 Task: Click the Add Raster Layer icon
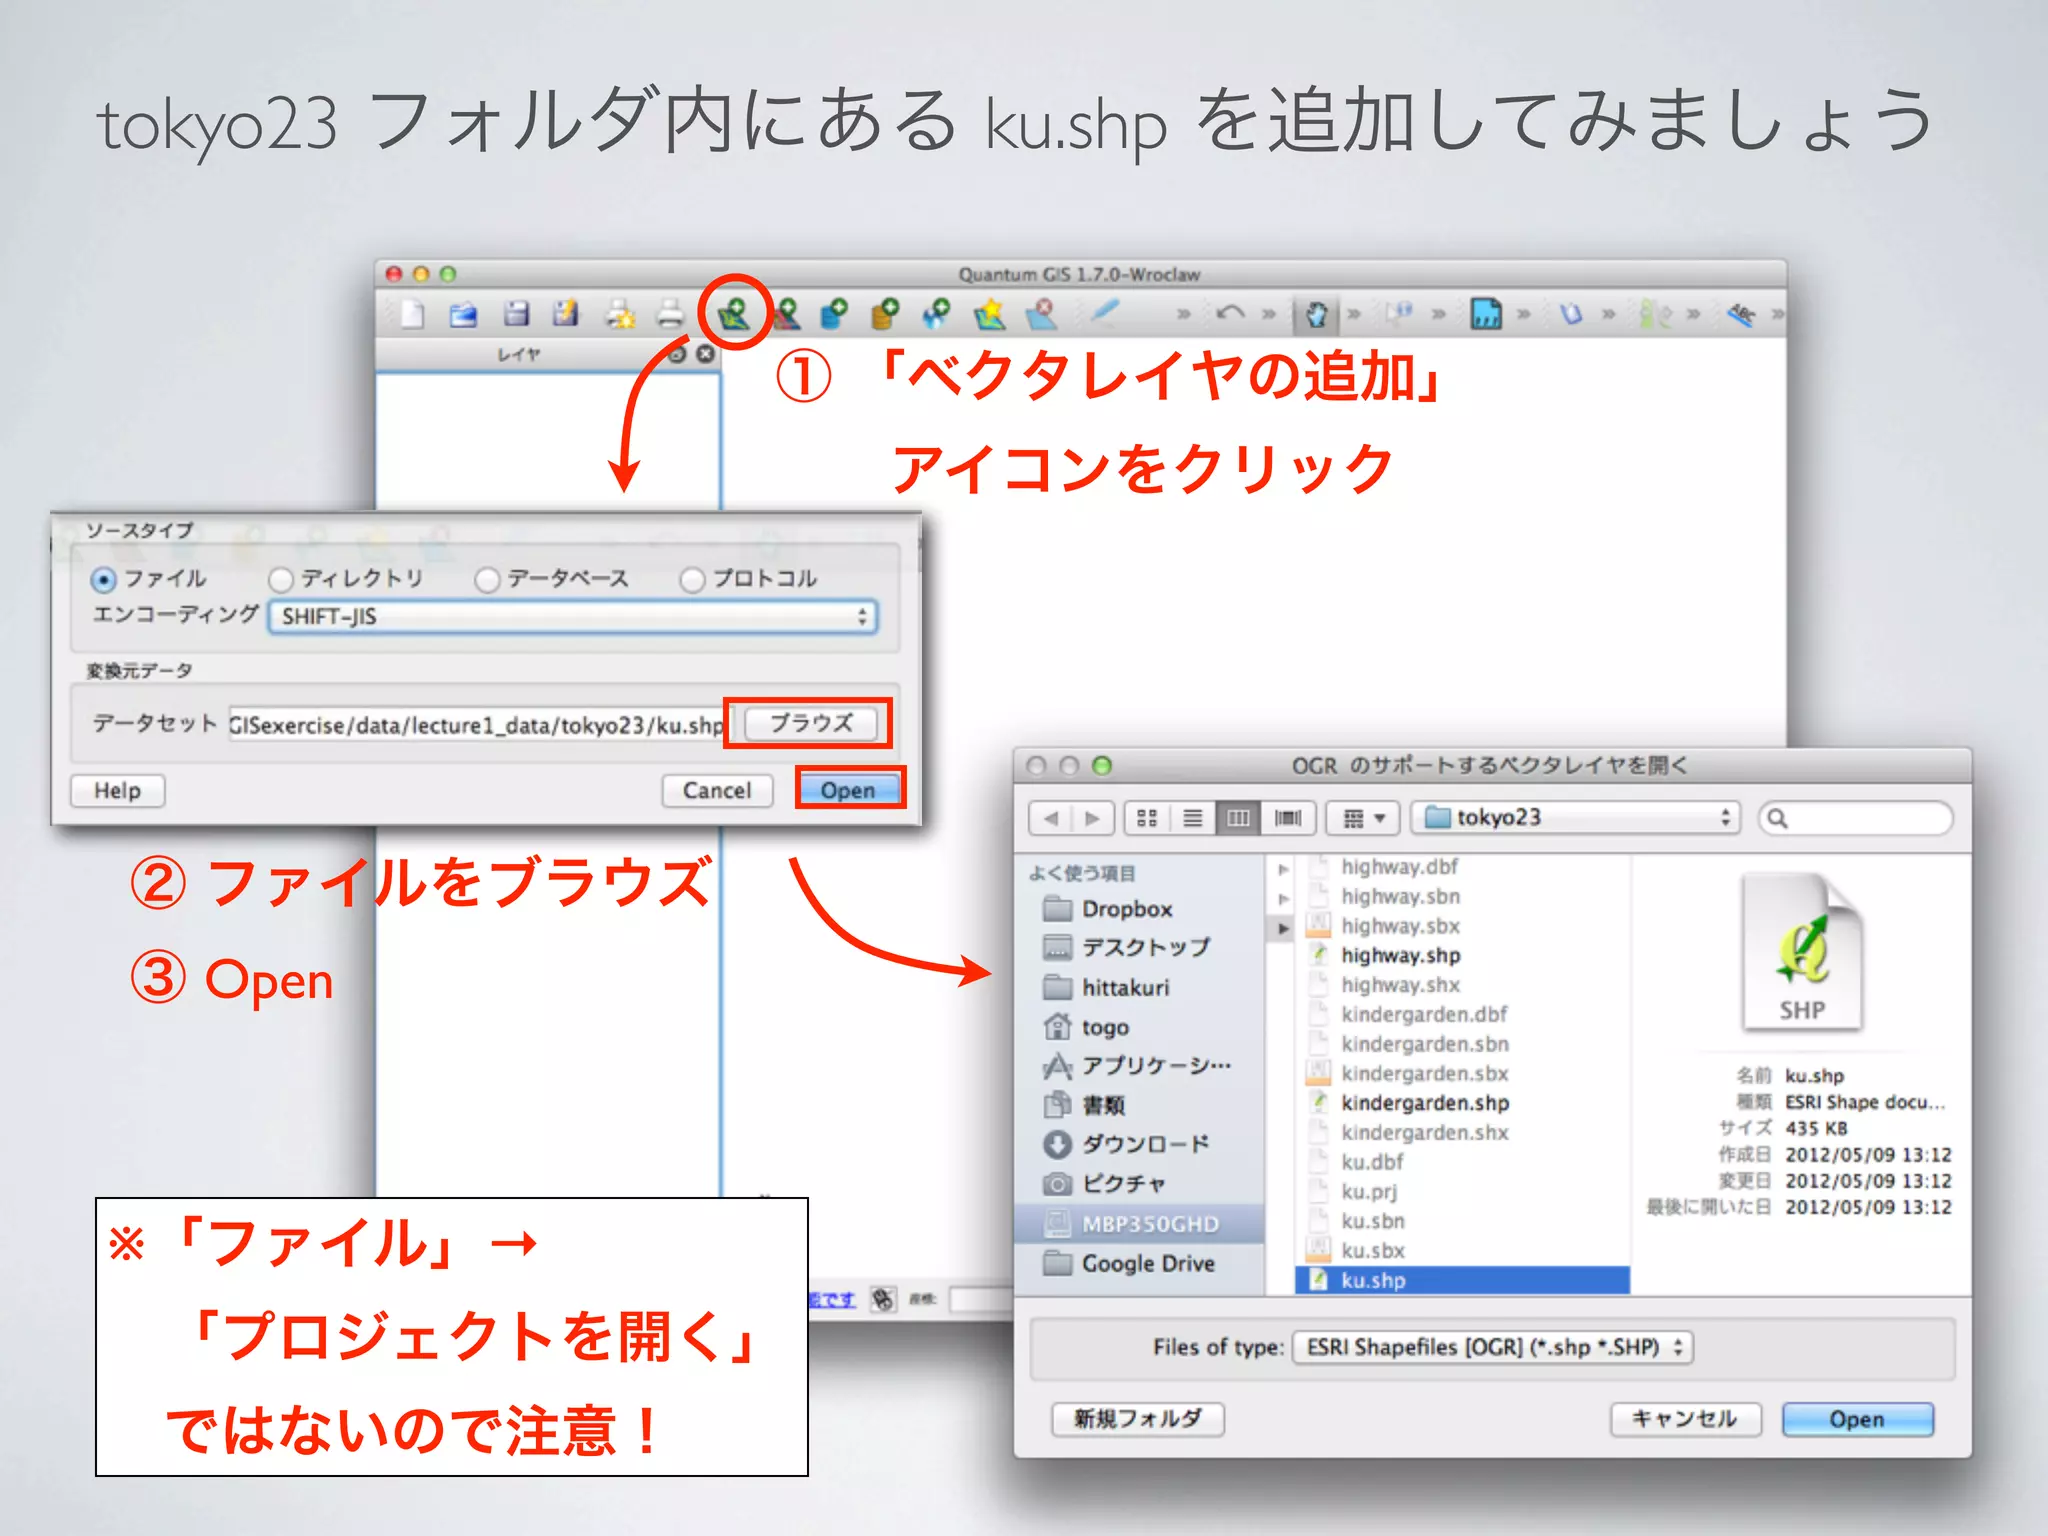[787, 314]
